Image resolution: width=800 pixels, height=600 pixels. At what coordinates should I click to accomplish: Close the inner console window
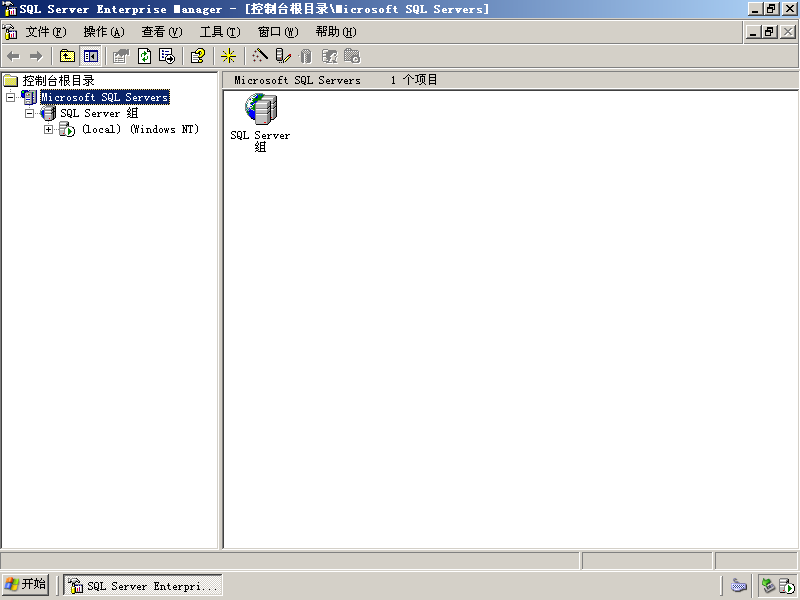pyautogui.click(x=788, y=32)
